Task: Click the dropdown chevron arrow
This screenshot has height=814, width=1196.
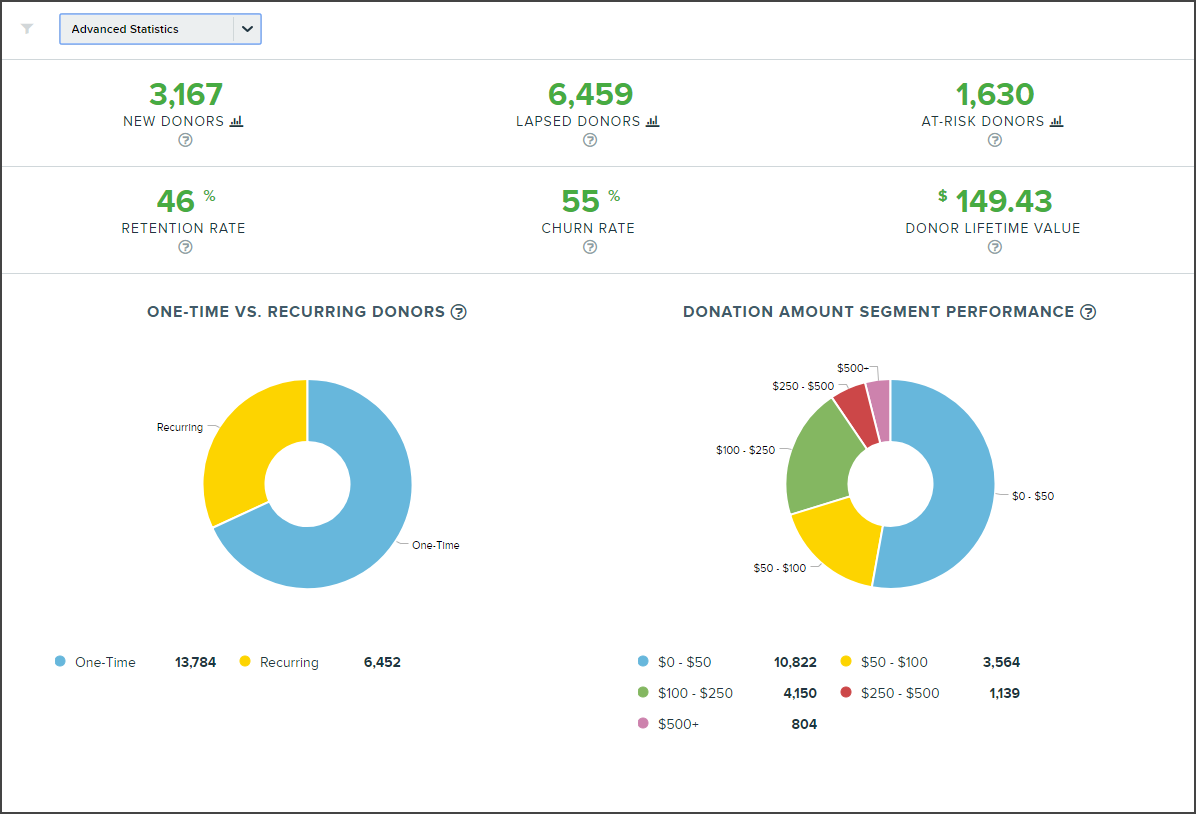Action: (247, 29)
